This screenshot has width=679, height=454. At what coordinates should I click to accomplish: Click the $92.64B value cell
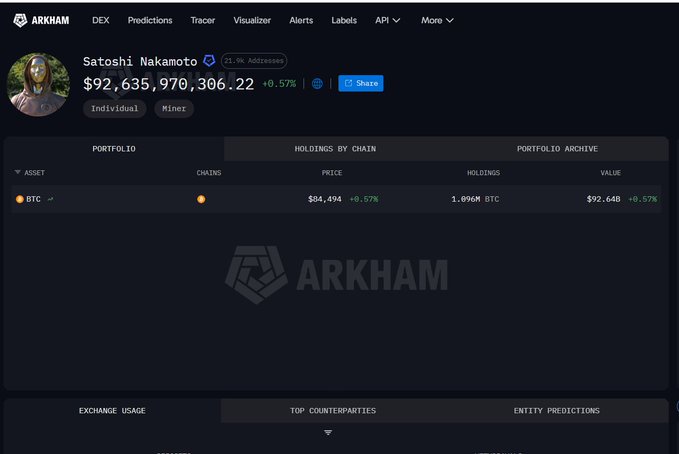pyautogui.click(x=603, y=199)
